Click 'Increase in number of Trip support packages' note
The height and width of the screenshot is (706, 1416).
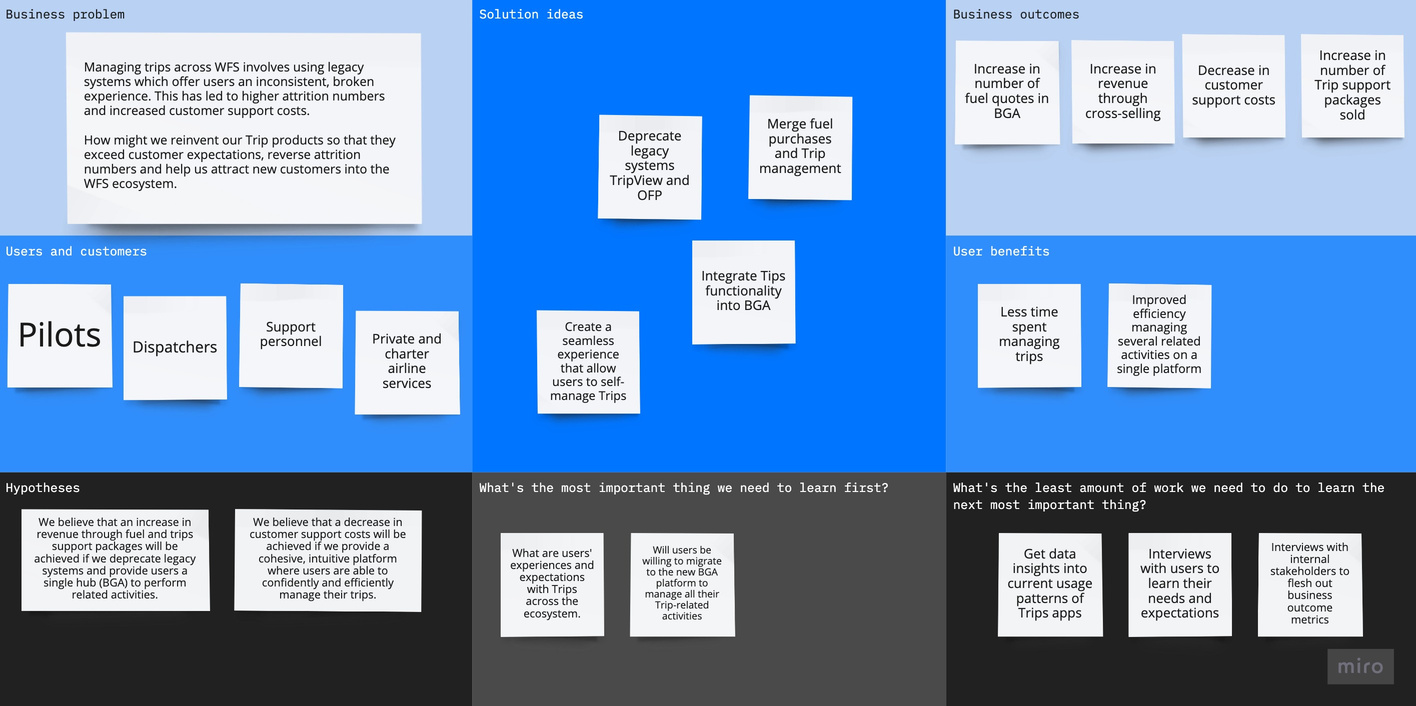tap(1352, 86)
